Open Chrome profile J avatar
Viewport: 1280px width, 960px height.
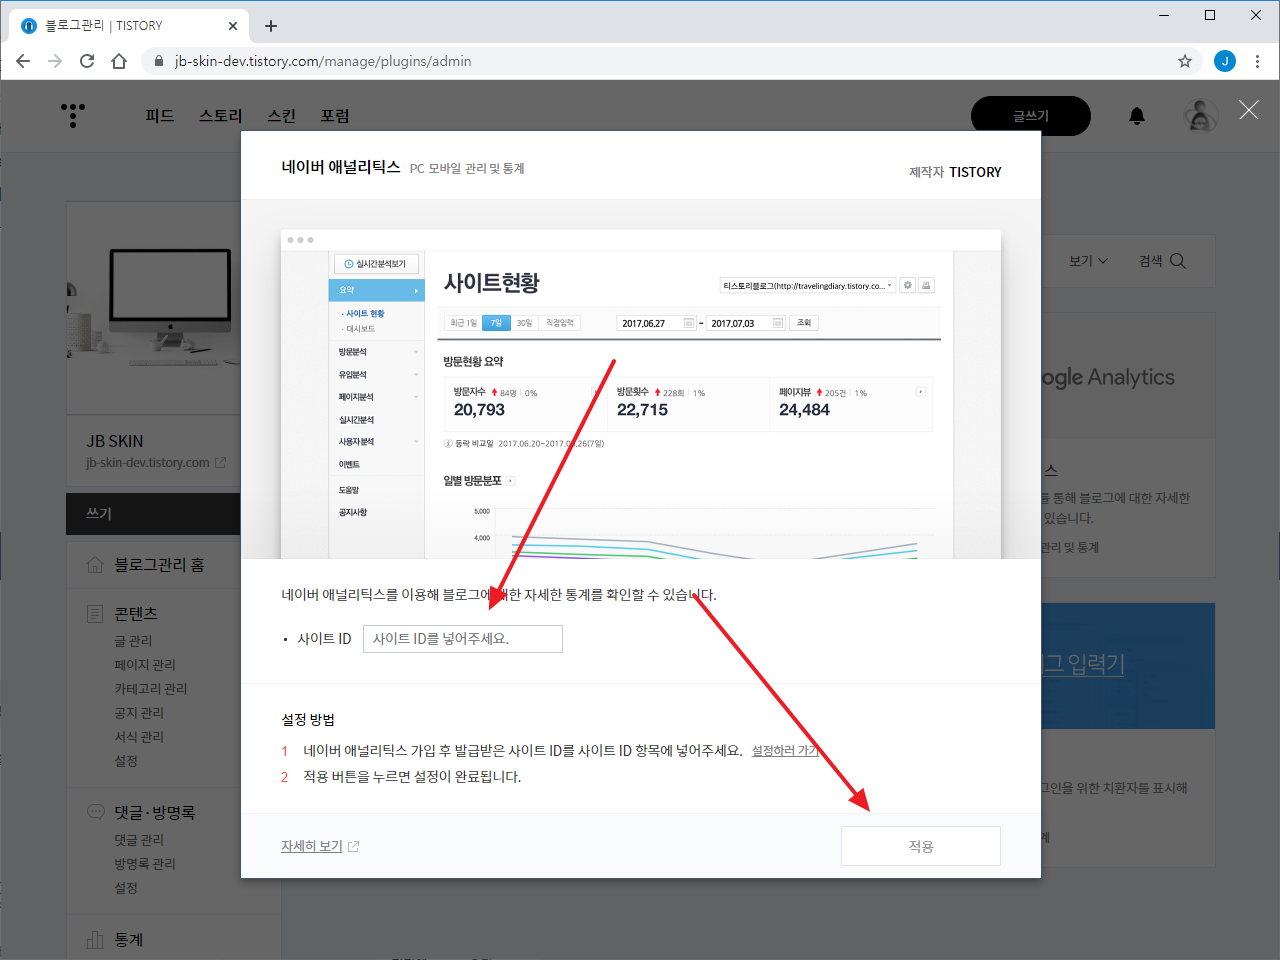pos(1225,61)
